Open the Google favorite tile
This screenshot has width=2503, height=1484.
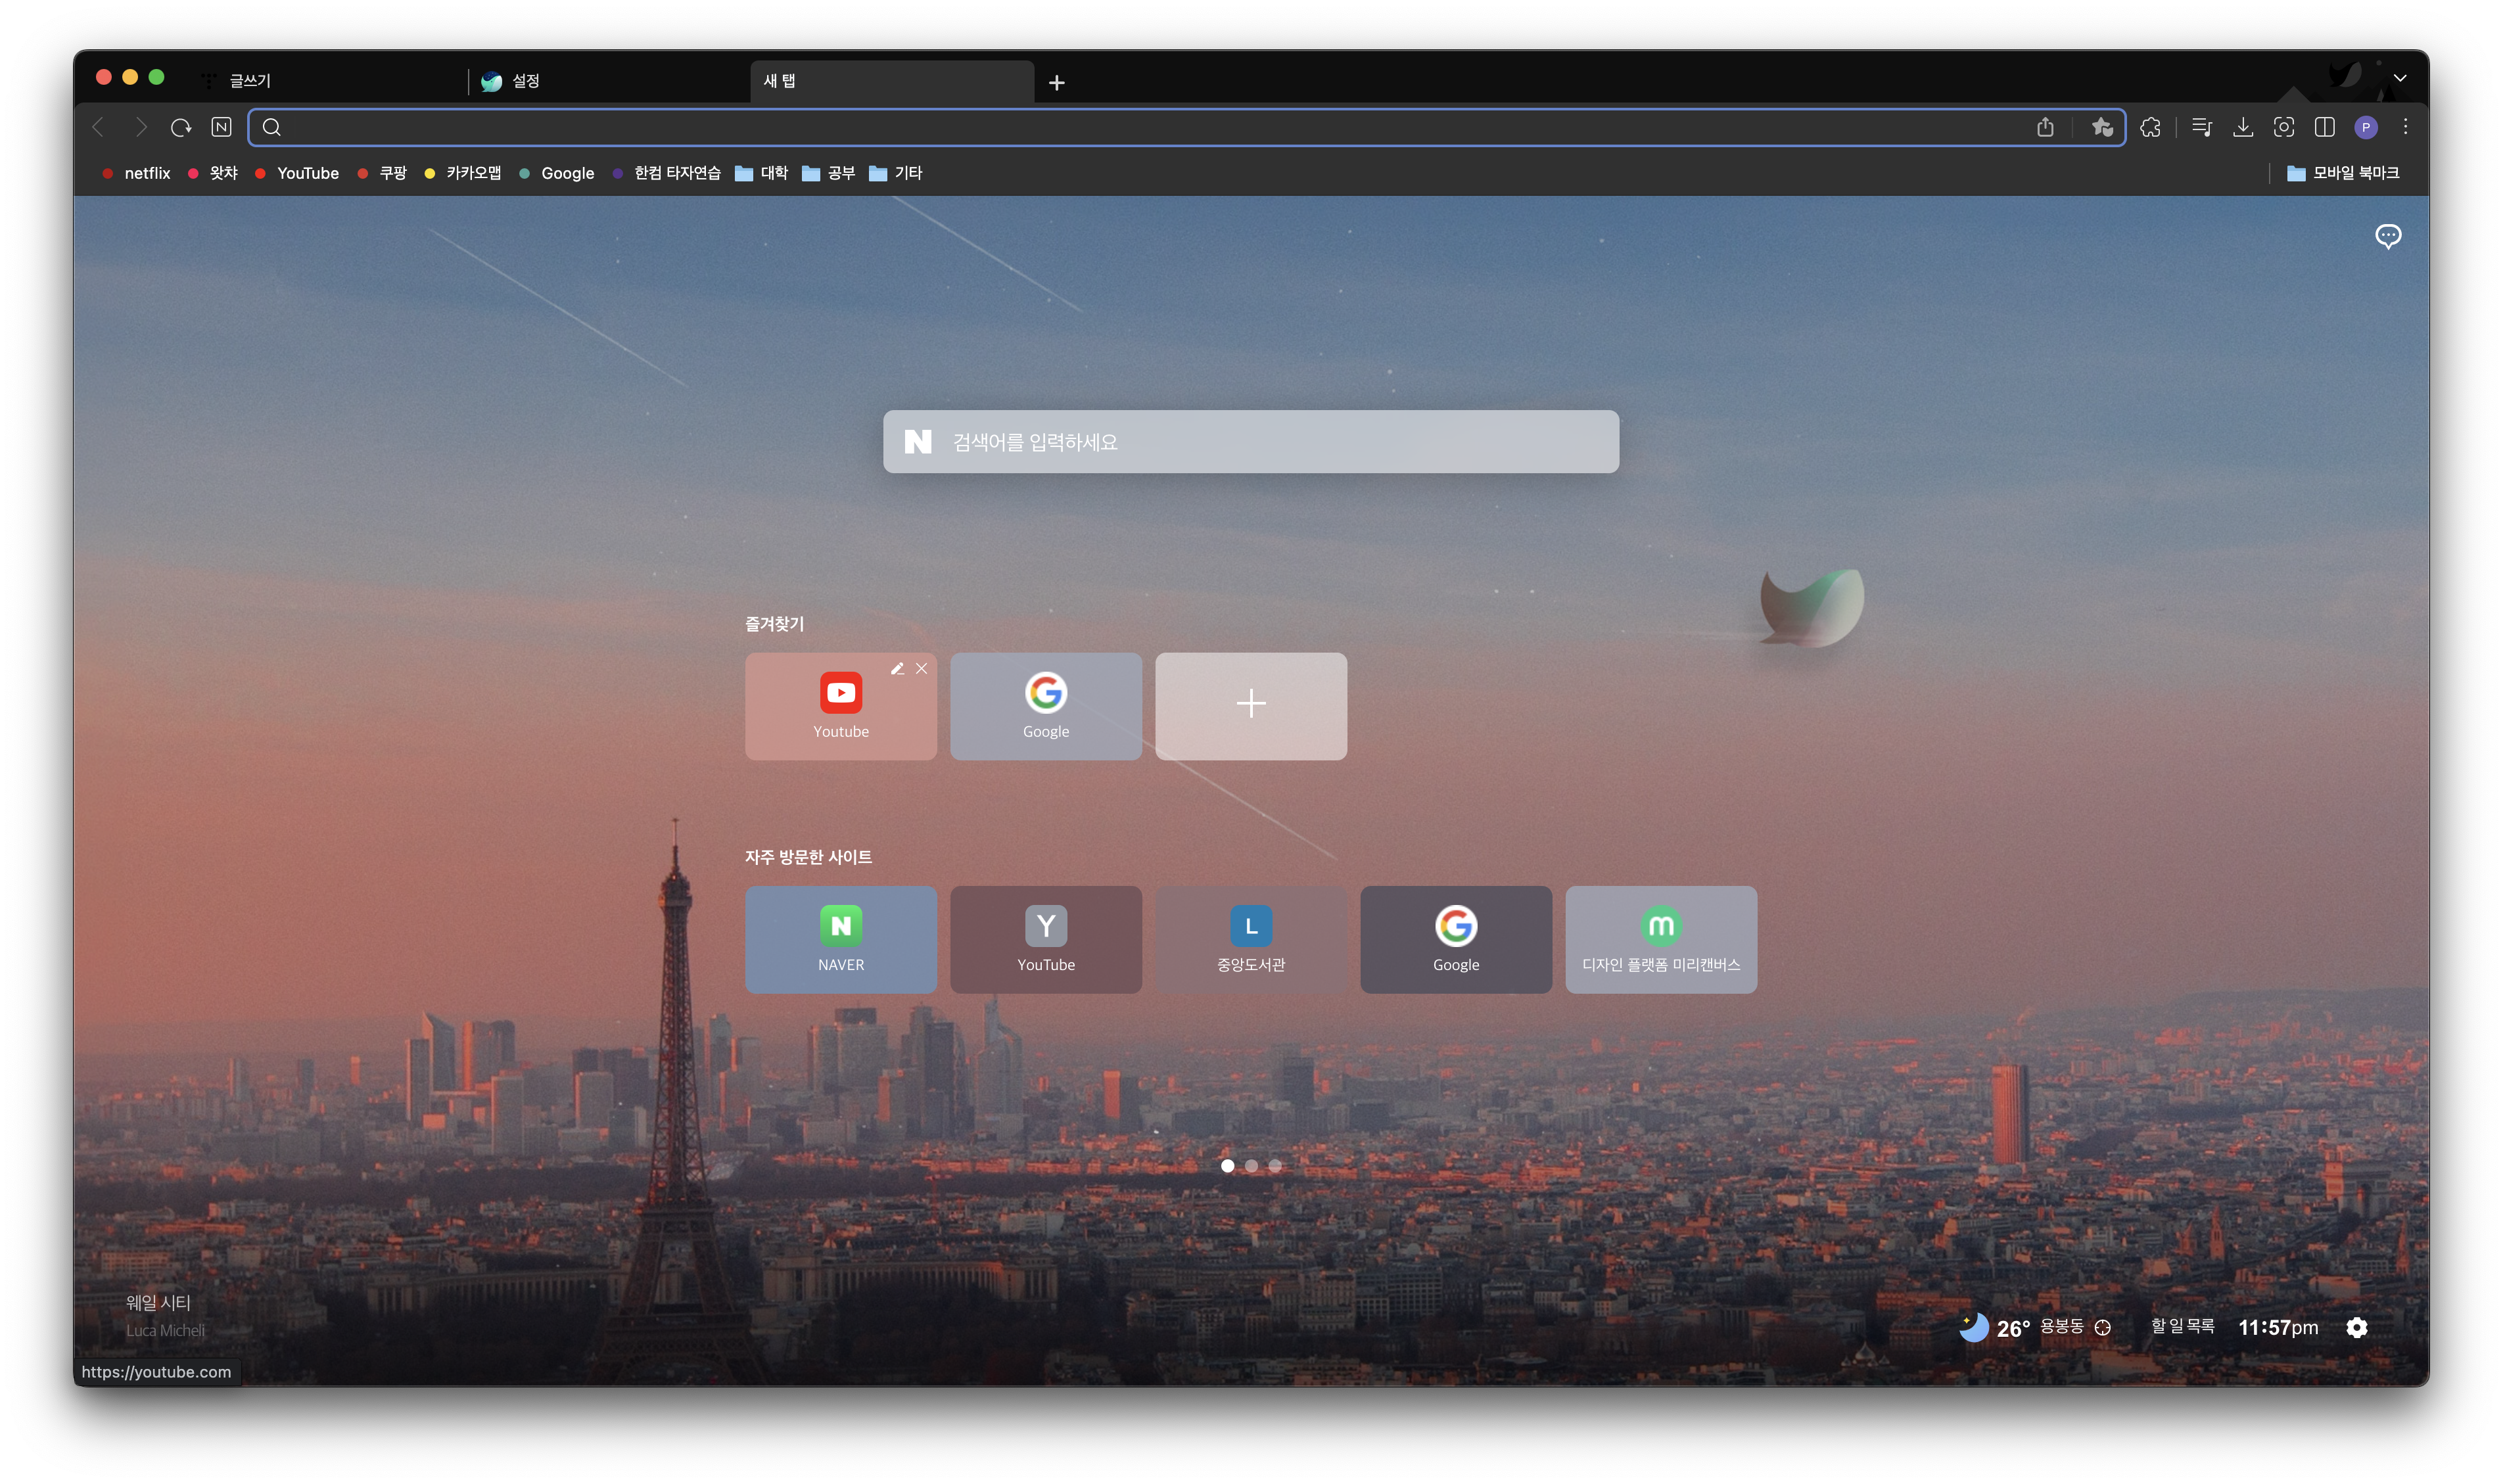point(1045,706)
